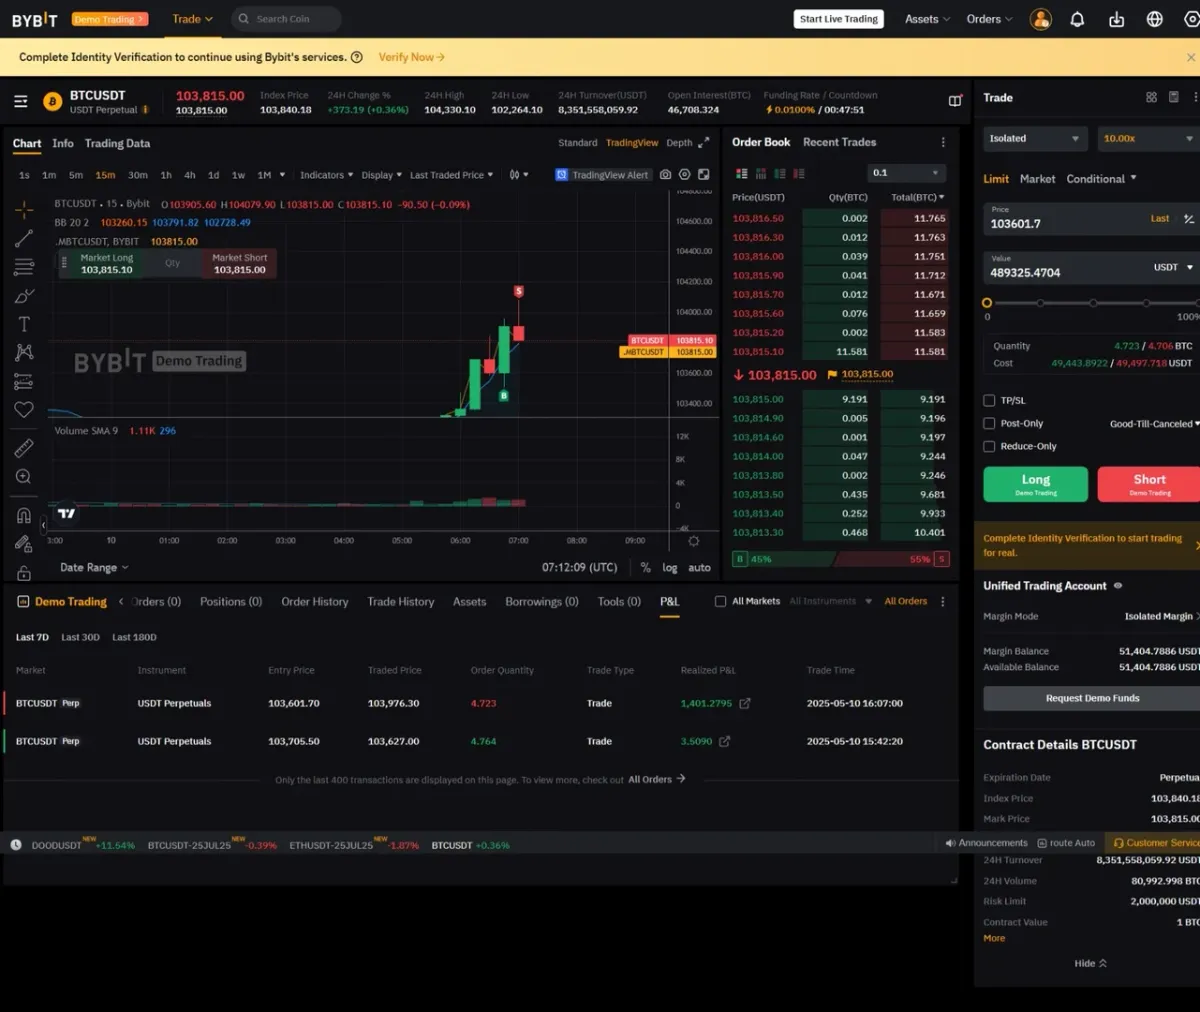
Task: Open the user profile avatar
Action: 1041,19
